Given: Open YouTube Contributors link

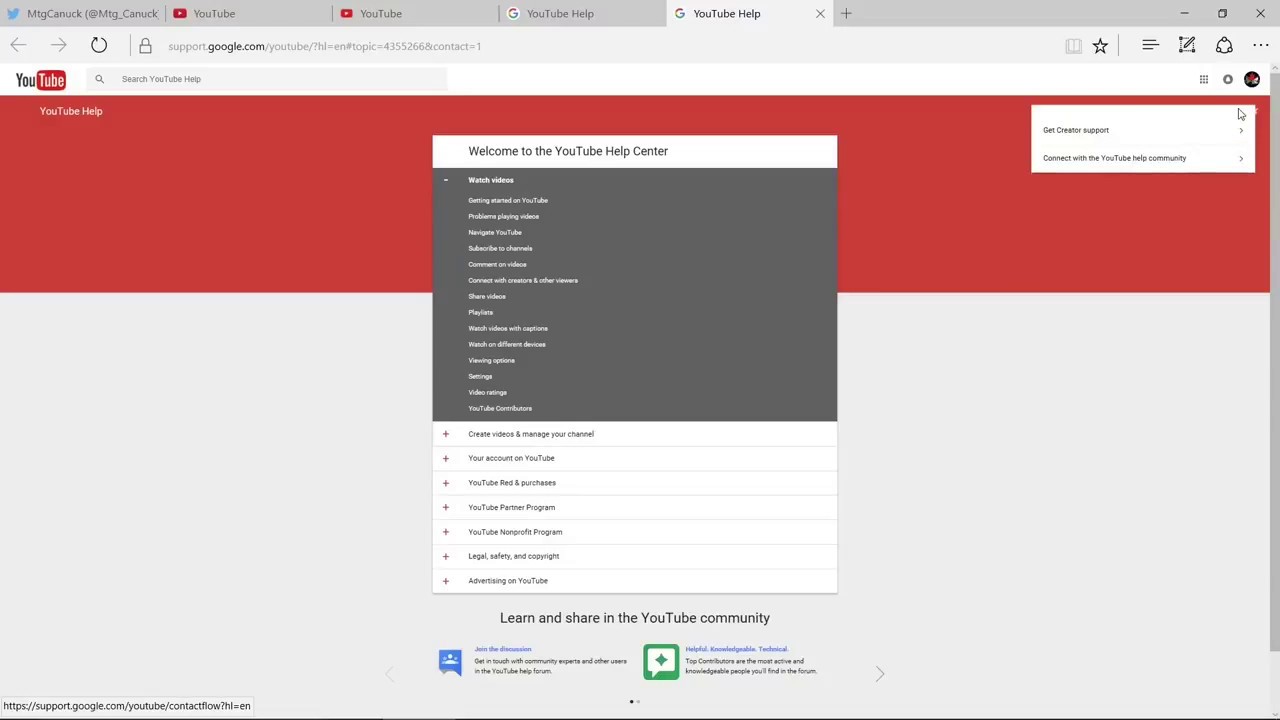Looking at the screenshot, I should (x=500, y=408).
